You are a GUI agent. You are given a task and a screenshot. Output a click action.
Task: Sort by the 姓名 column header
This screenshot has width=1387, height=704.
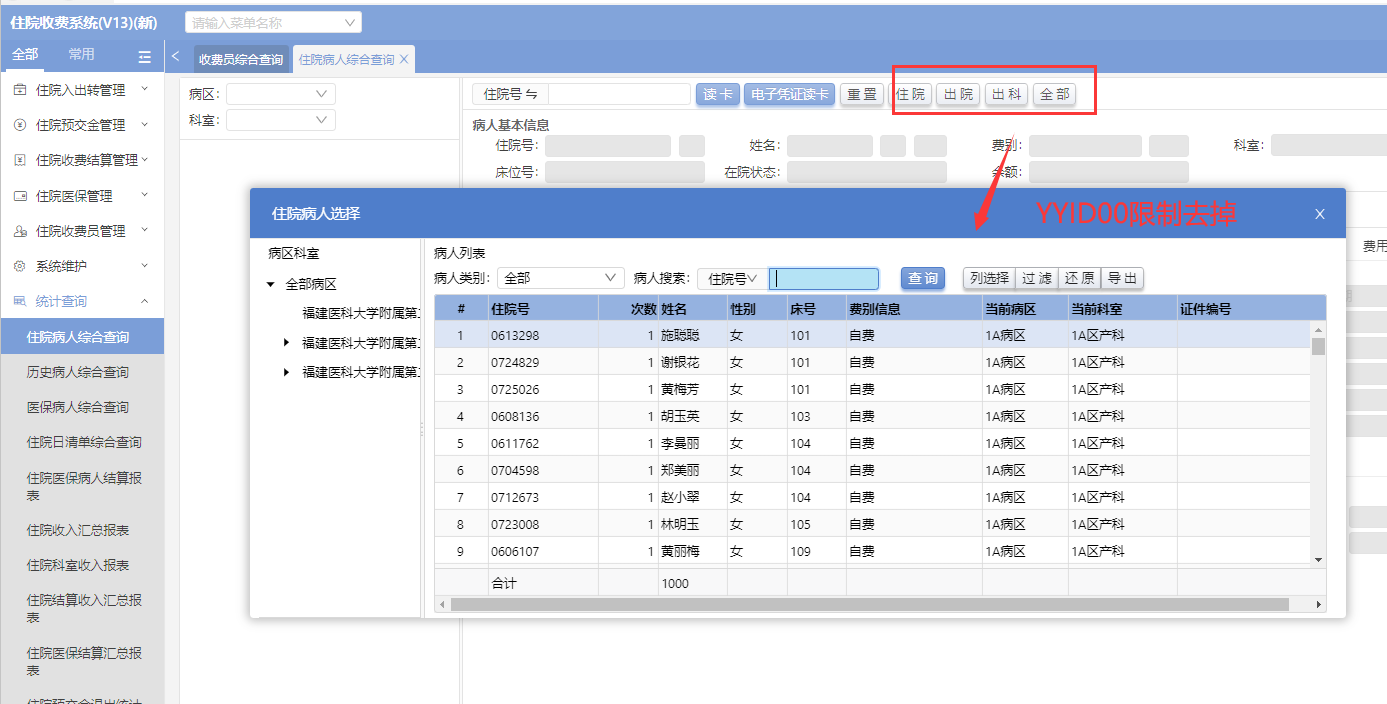click(692, 309)
